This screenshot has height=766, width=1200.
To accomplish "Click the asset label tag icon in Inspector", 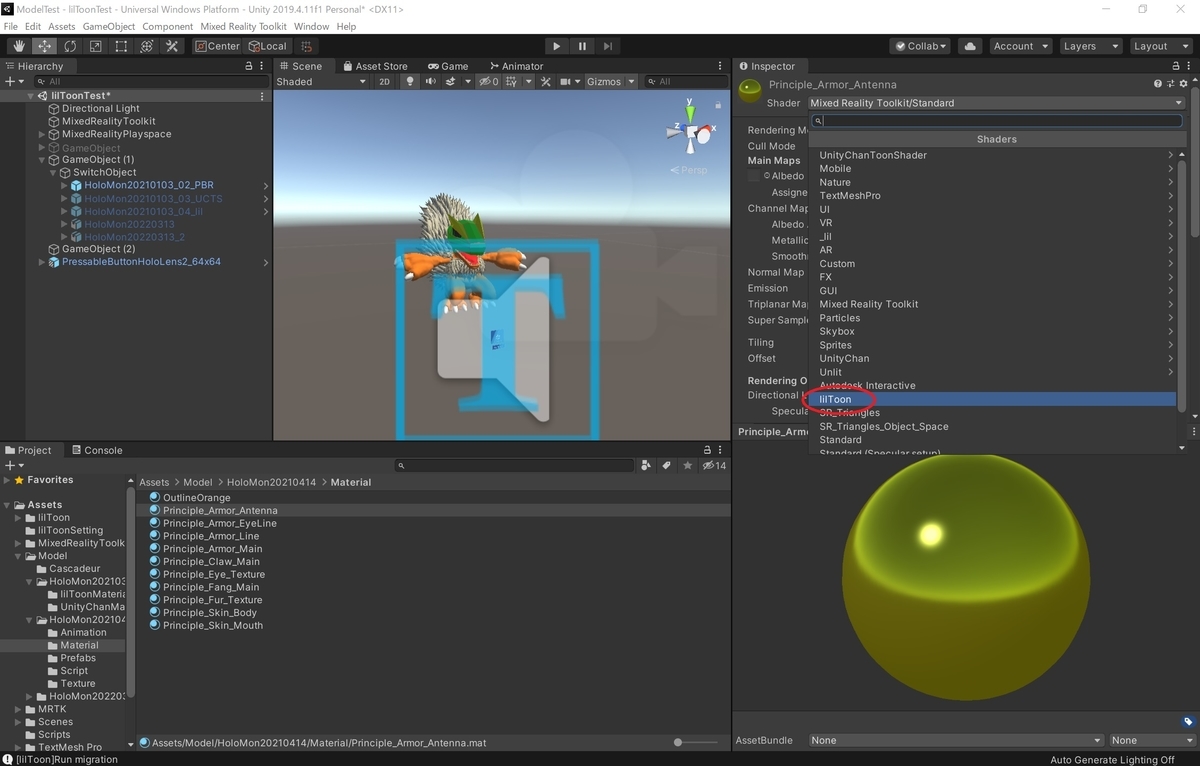I will click(x=1188, y=722).
